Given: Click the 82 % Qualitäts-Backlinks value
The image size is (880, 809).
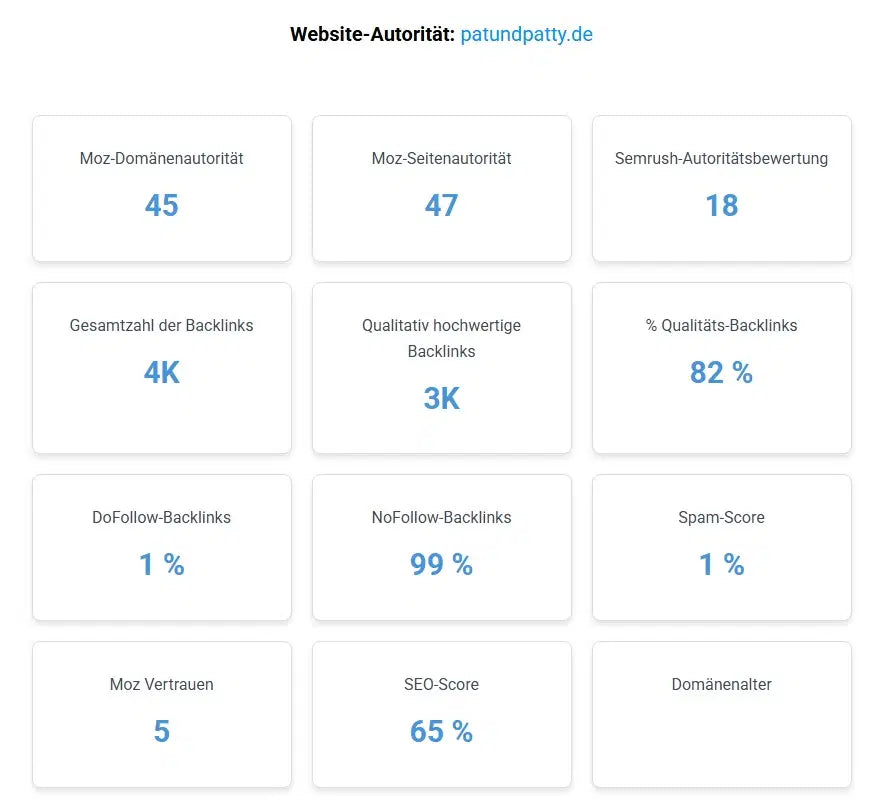Looking at the screenshot, I should point(721,372).
